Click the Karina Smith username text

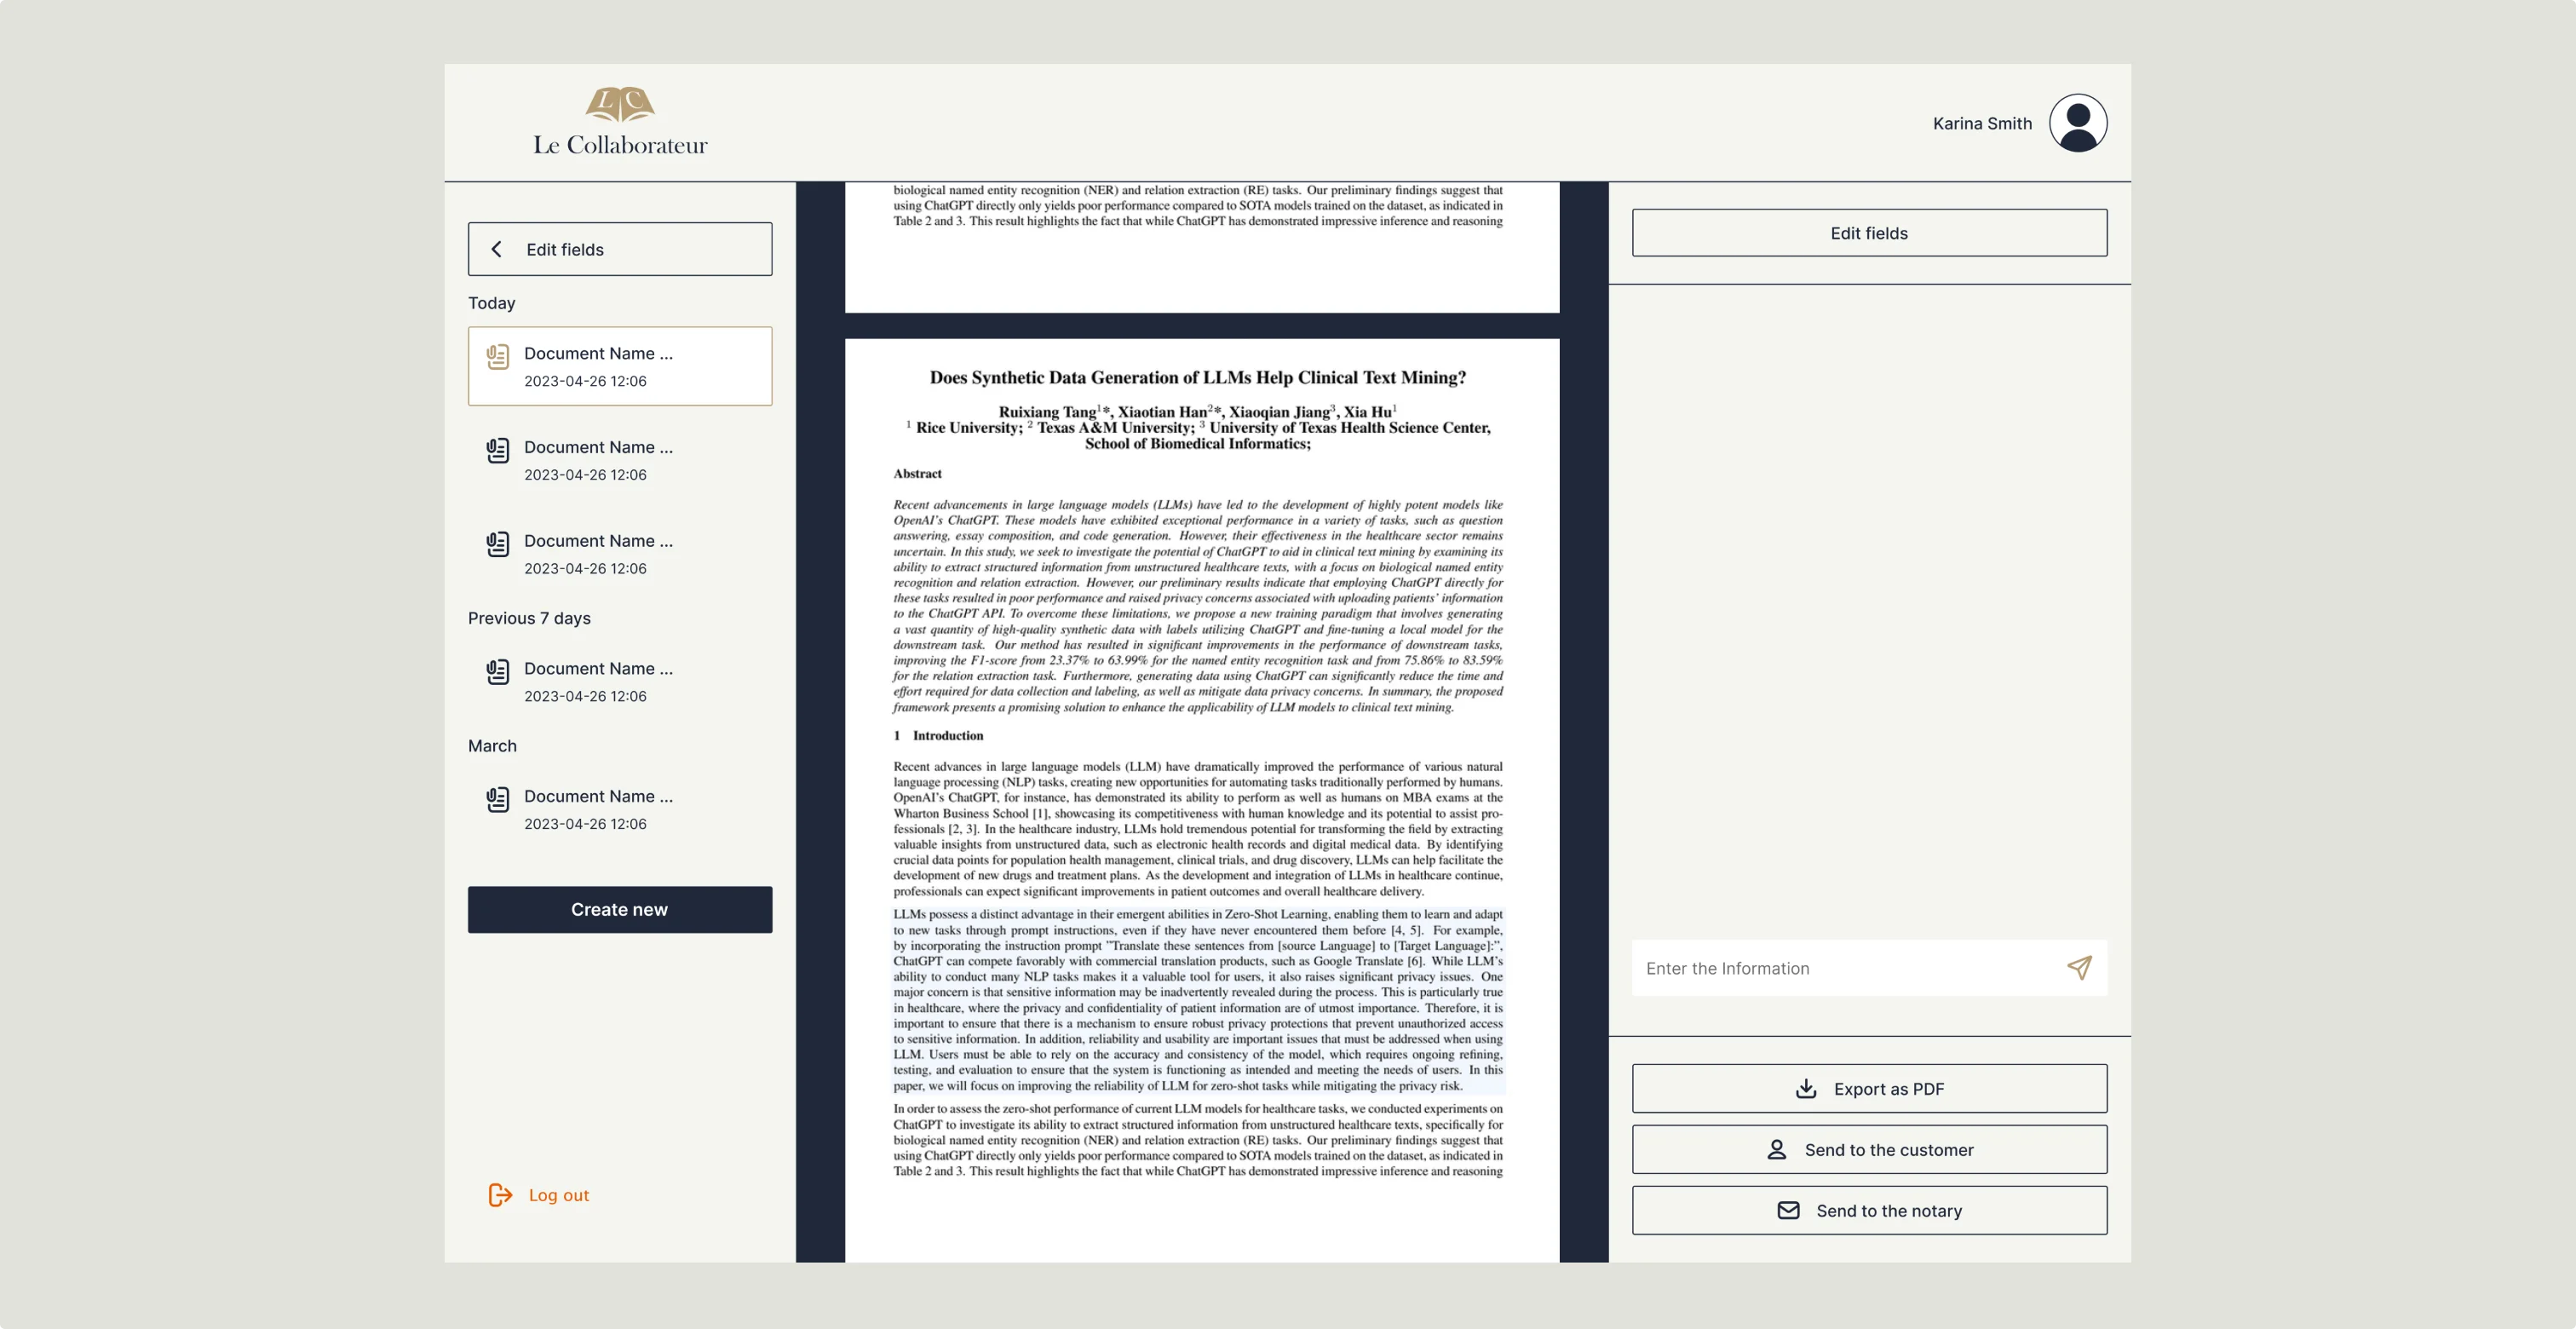[1981, 124]
